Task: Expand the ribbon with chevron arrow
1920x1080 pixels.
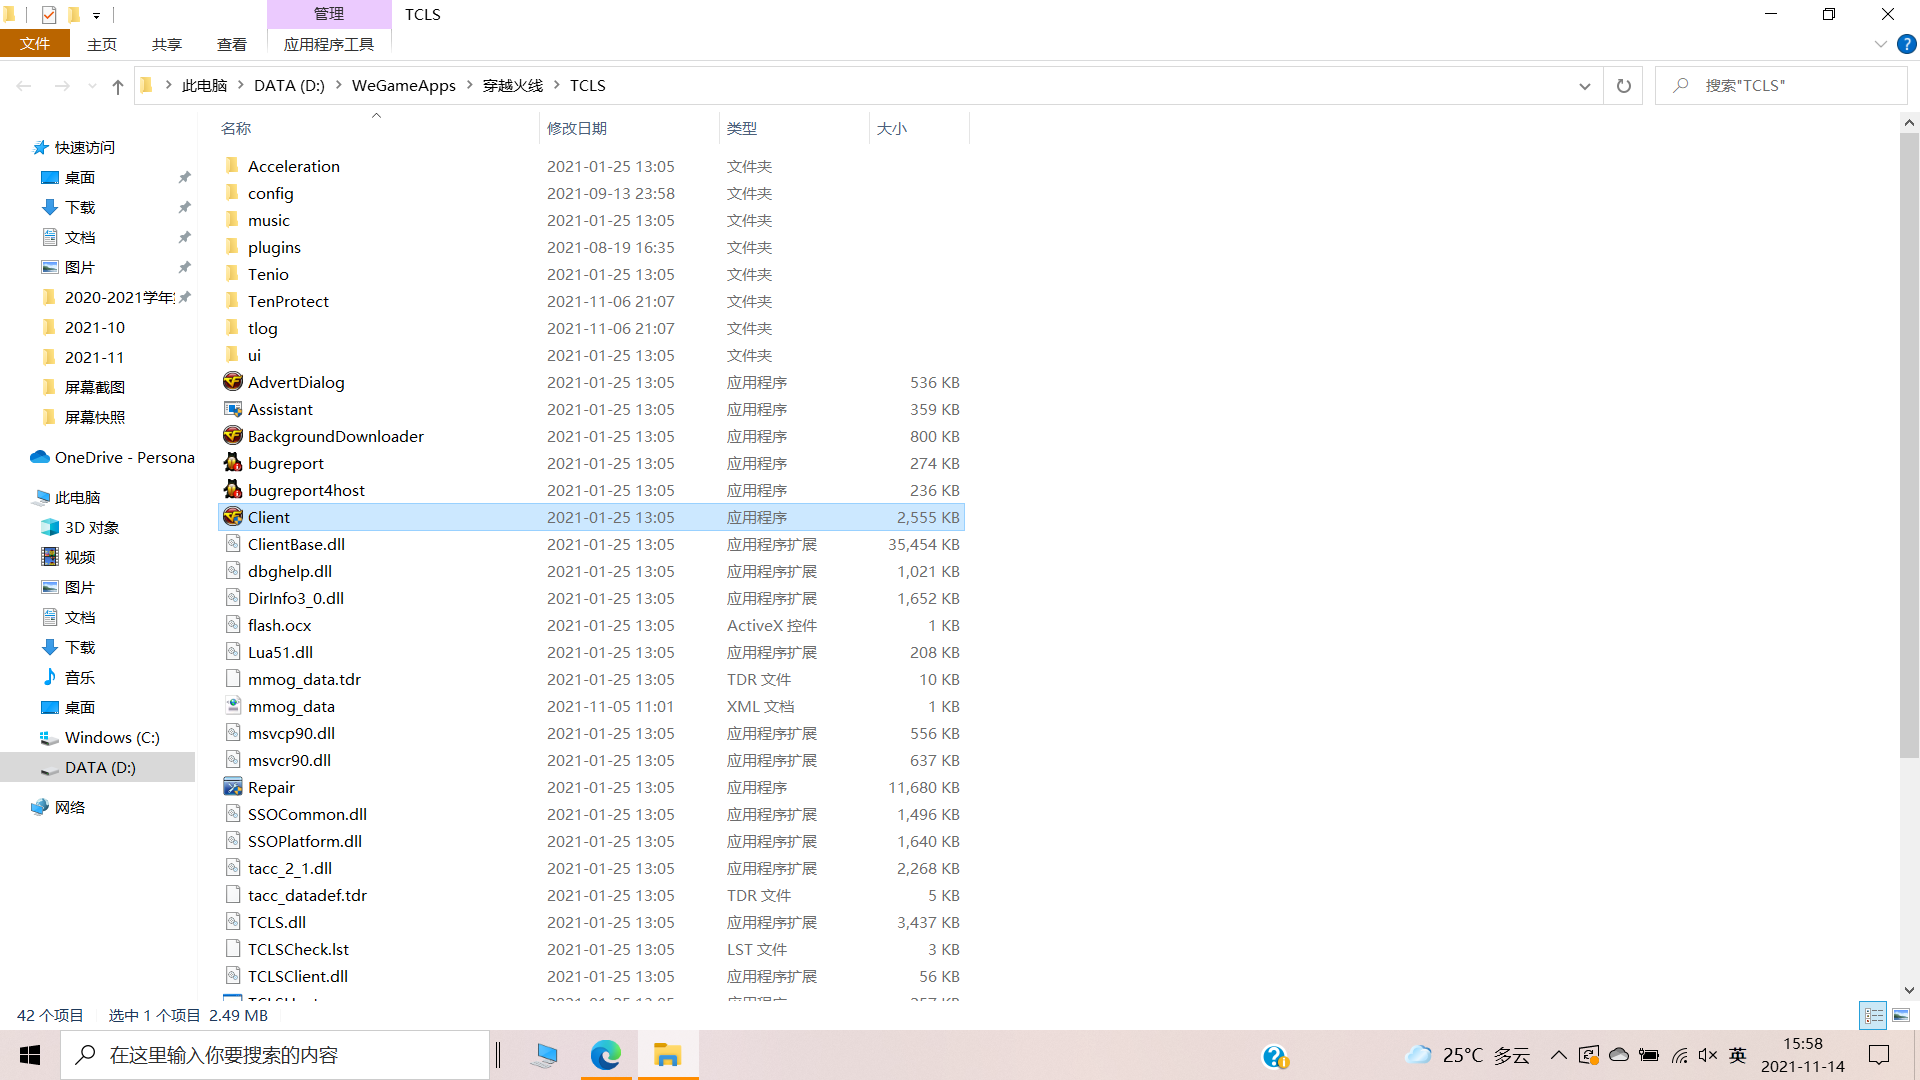Action: (1880, 44)
